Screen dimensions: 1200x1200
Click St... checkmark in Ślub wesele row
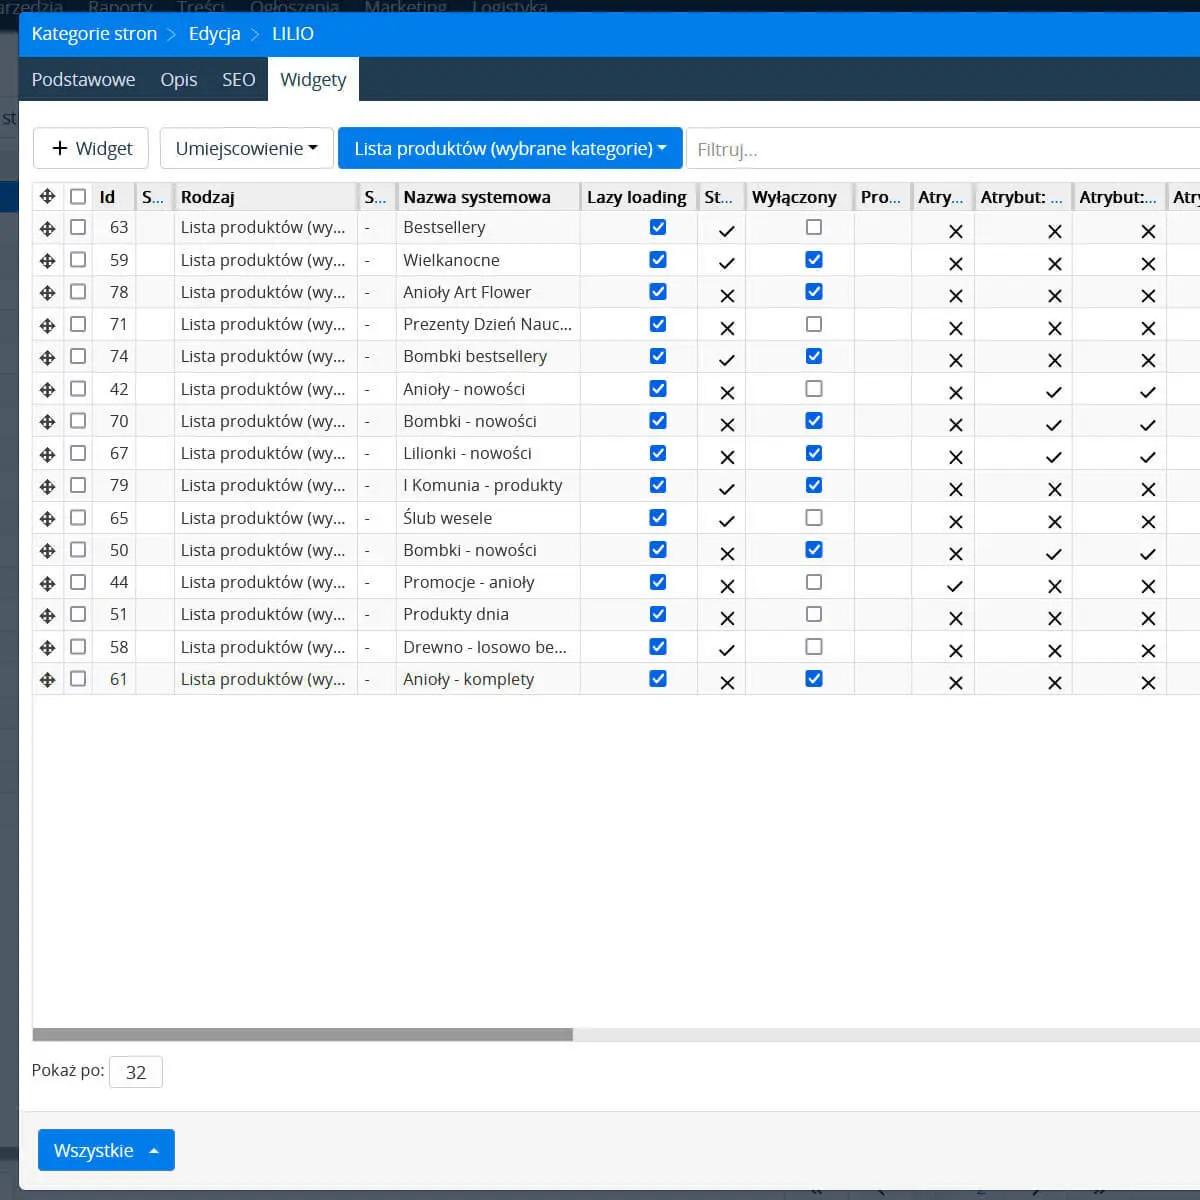727,522
